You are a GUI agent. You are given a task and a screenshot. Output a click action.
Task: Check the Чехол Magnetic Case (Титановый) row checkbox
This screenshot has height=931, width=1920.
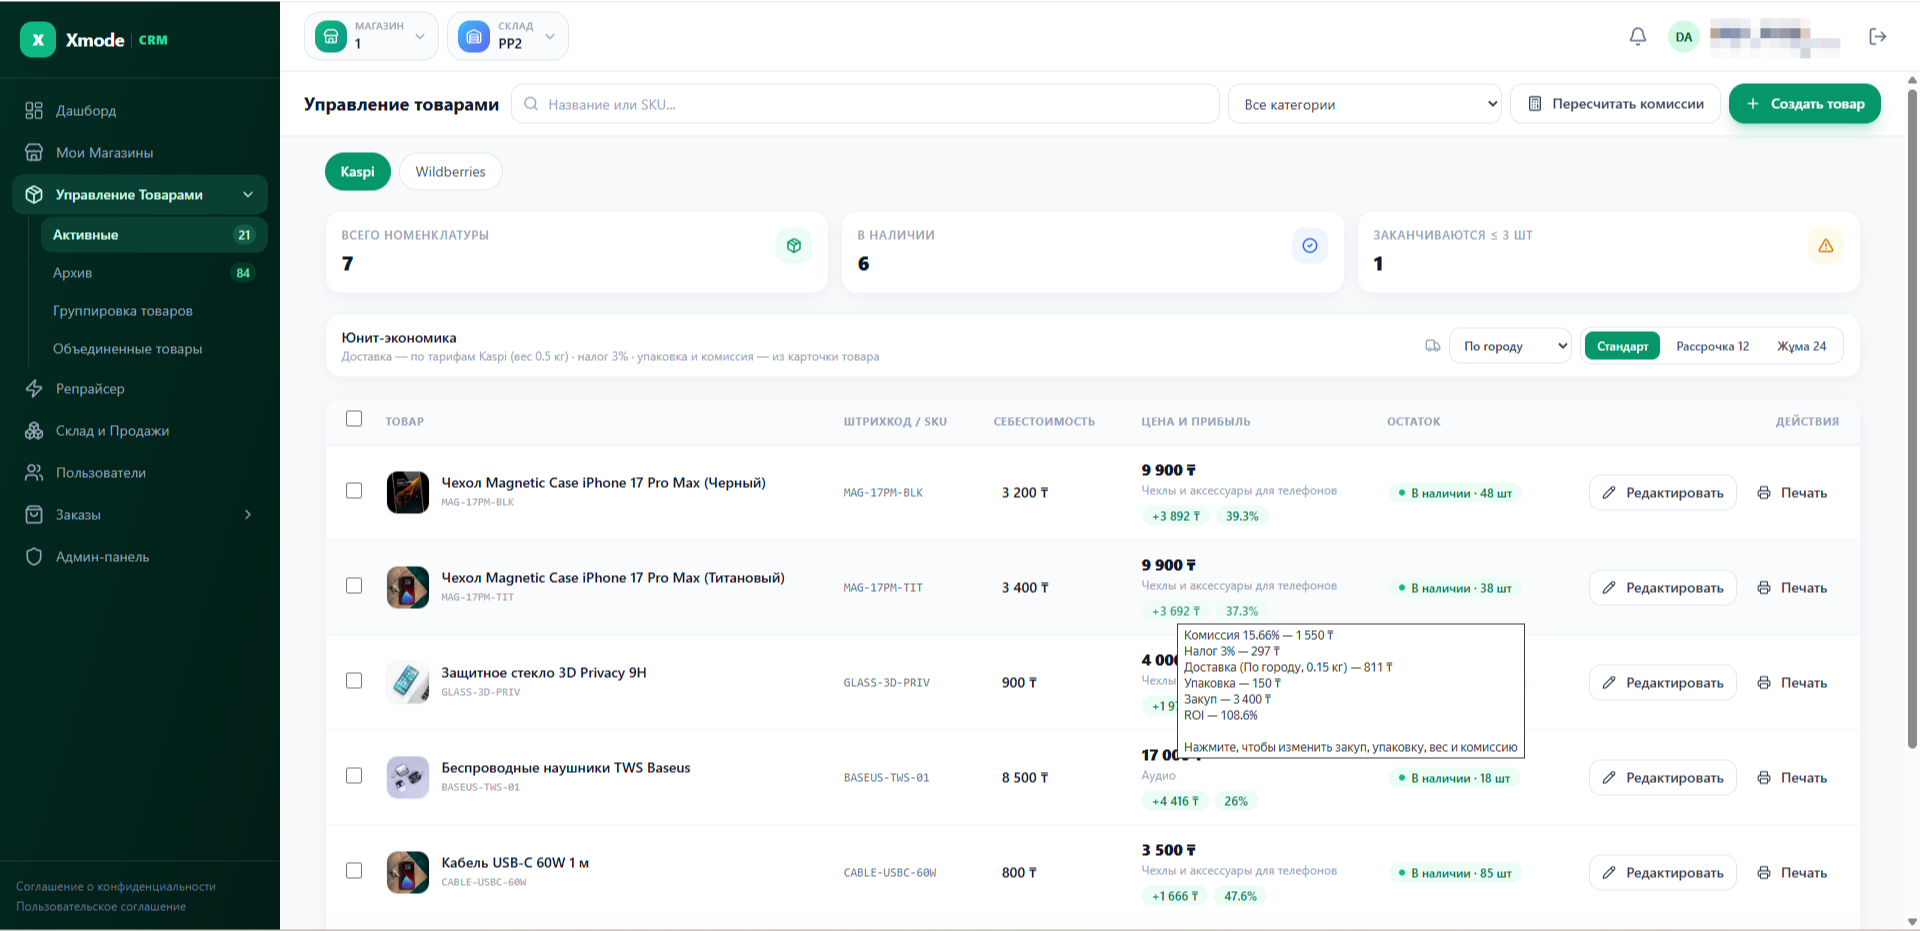(354, 586)
